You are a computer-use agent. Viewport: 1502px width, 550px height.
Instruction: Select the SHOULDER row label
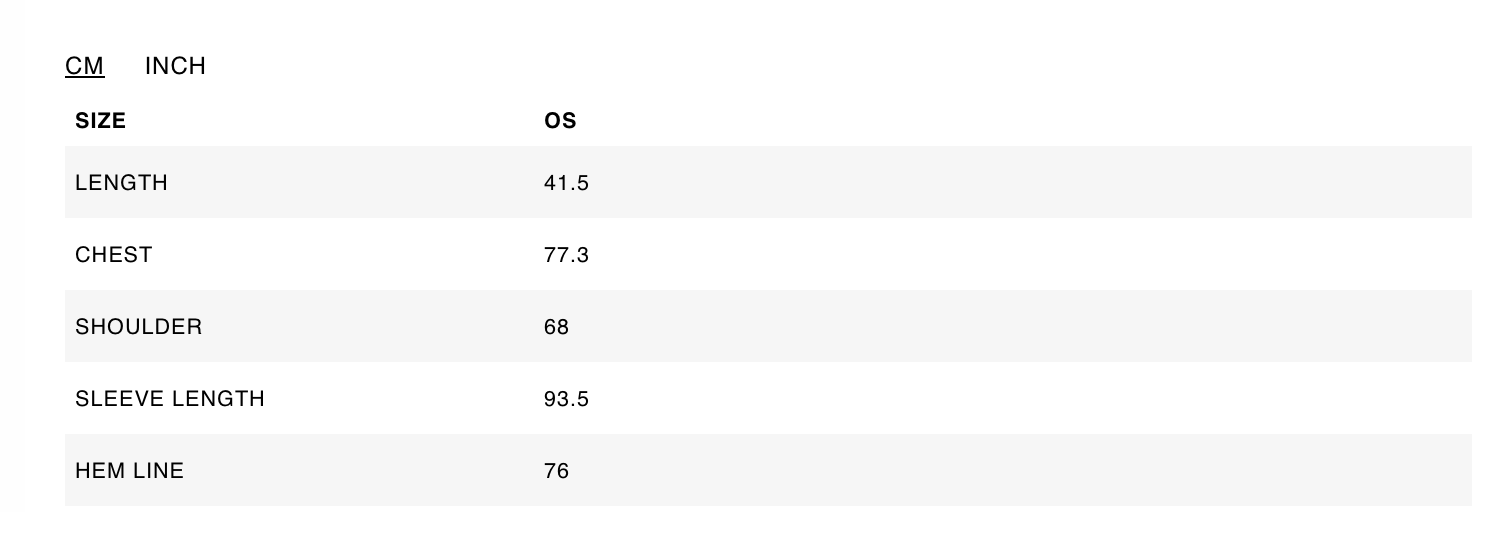pos(138,327)
